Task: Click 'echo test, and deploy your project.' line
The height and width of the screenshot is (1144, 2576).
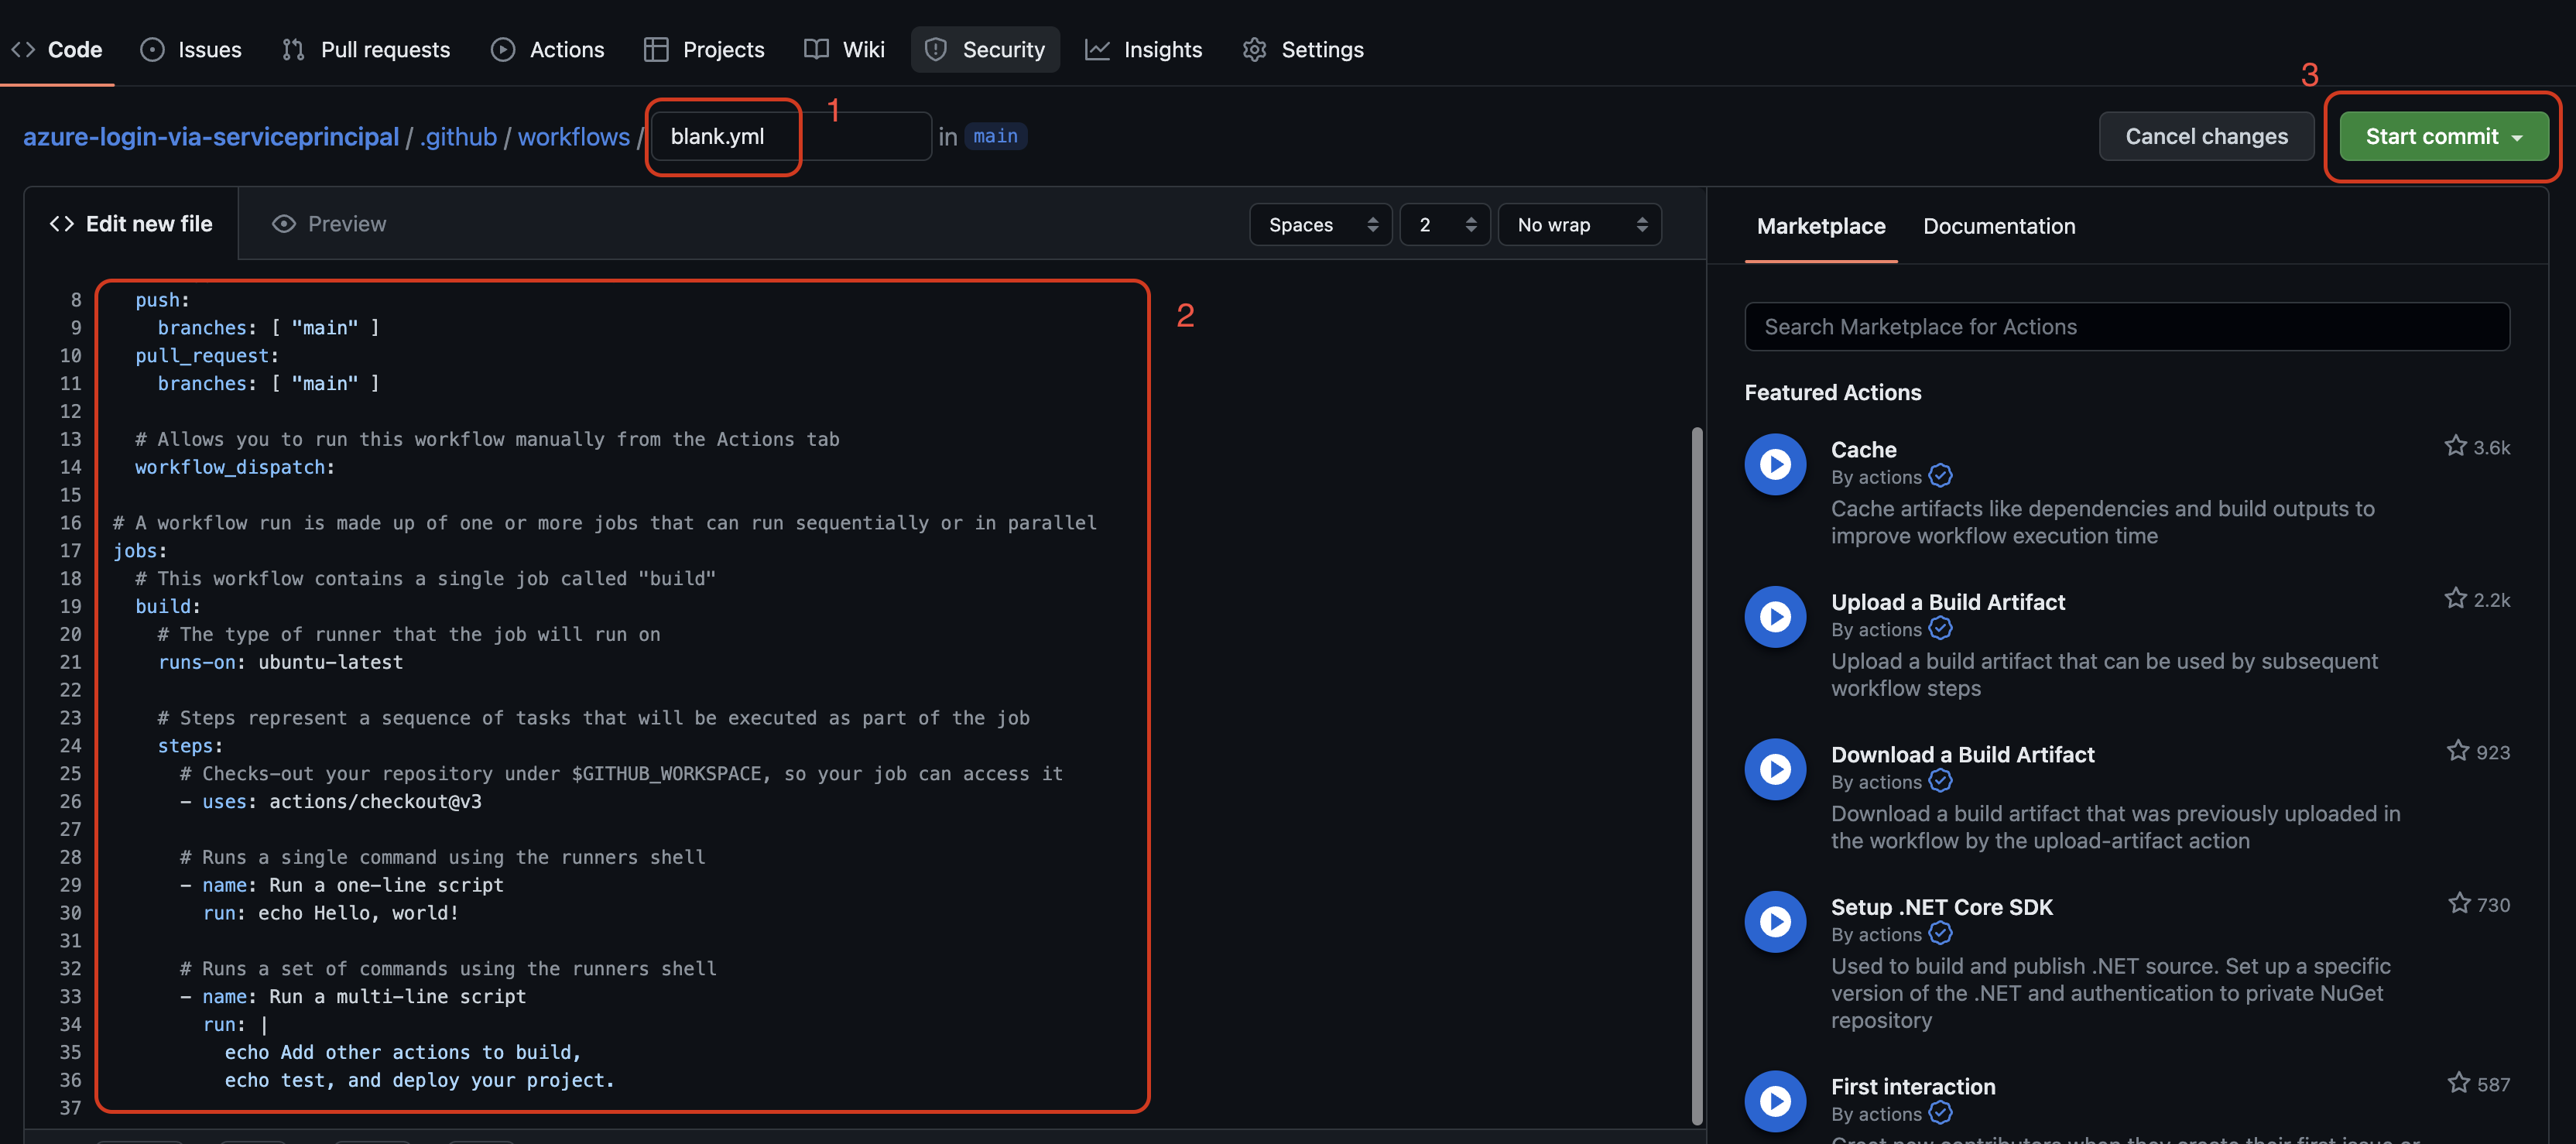Action: pos(419,1080)
